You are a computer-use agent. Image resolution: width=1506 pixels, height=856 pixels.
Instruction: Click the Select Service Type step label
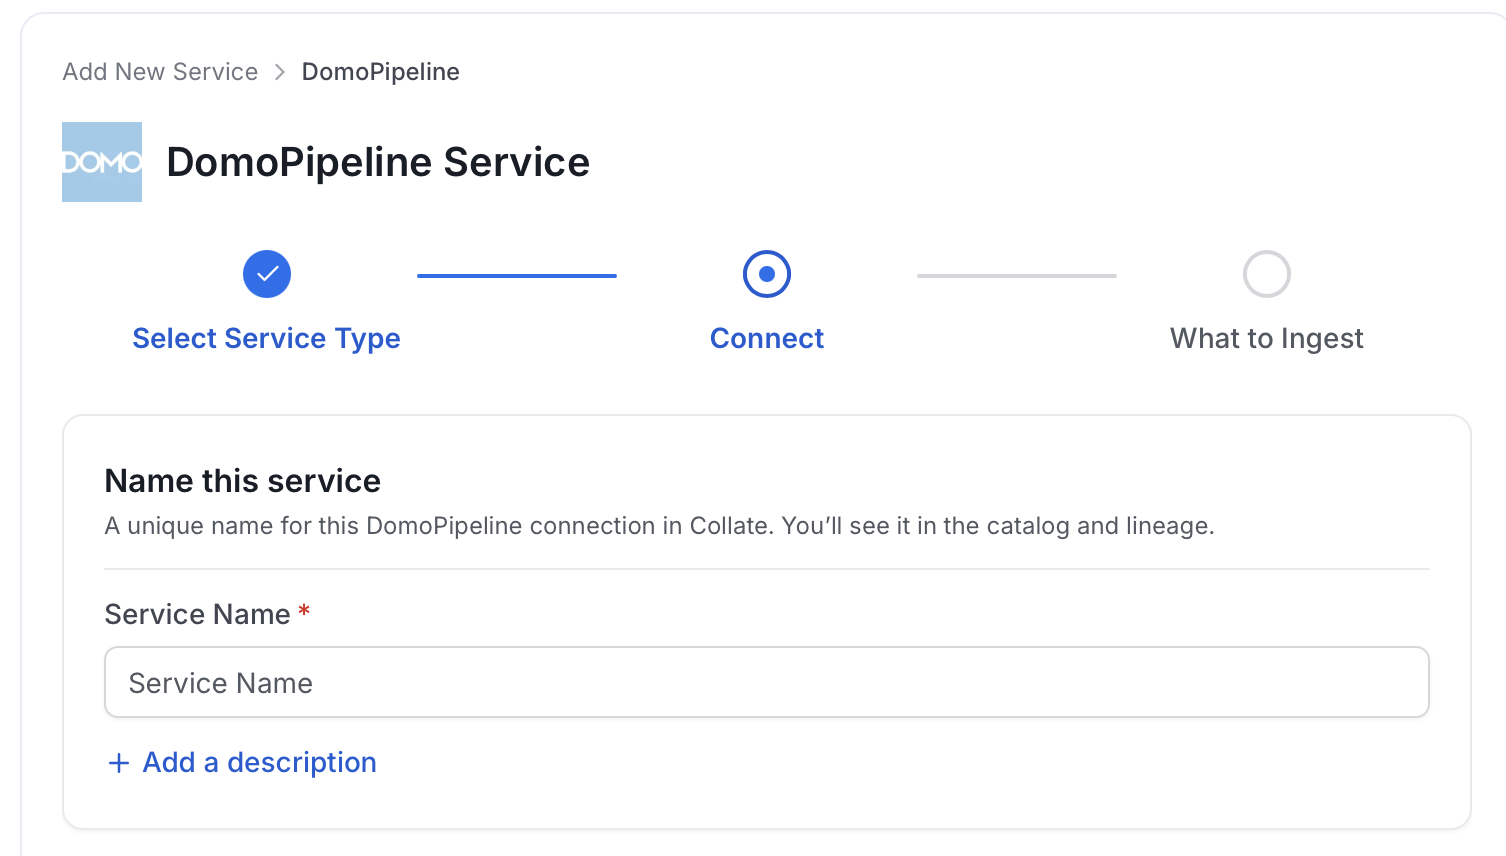click(266, 339)
